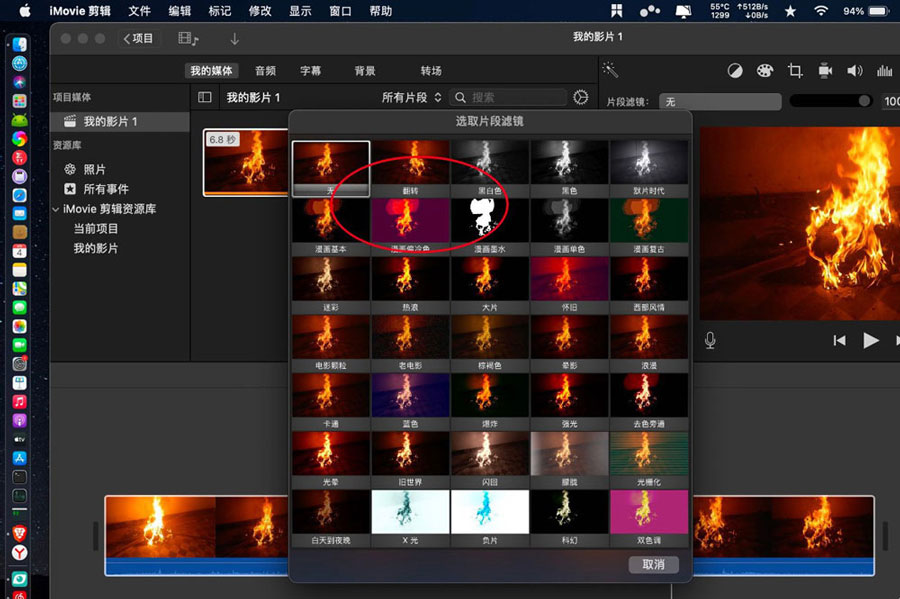Choose the 漫画墨水 filter thumbnail

[490, 227]
